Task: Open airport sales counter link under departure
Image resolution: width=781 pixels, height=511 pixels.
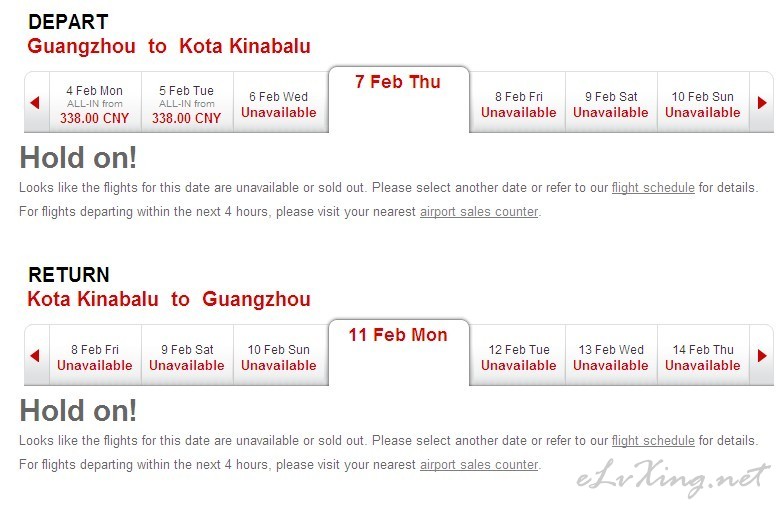Action: (479, 212)
